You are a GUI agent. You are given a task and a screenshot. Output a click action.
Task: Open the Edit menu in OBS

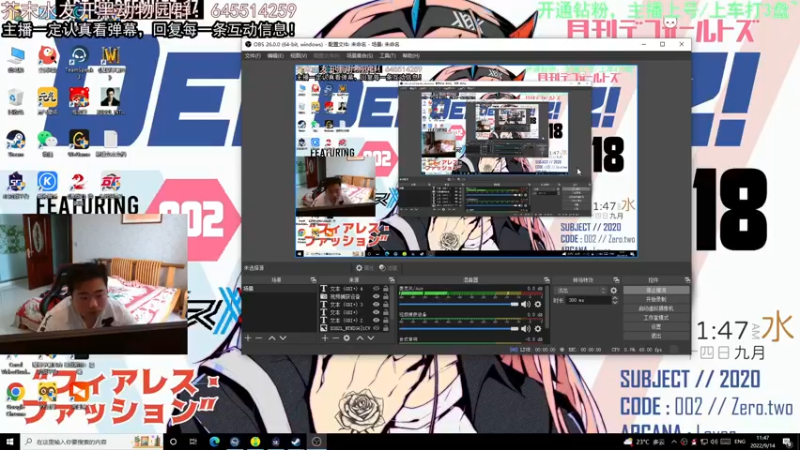pos(275,56)
